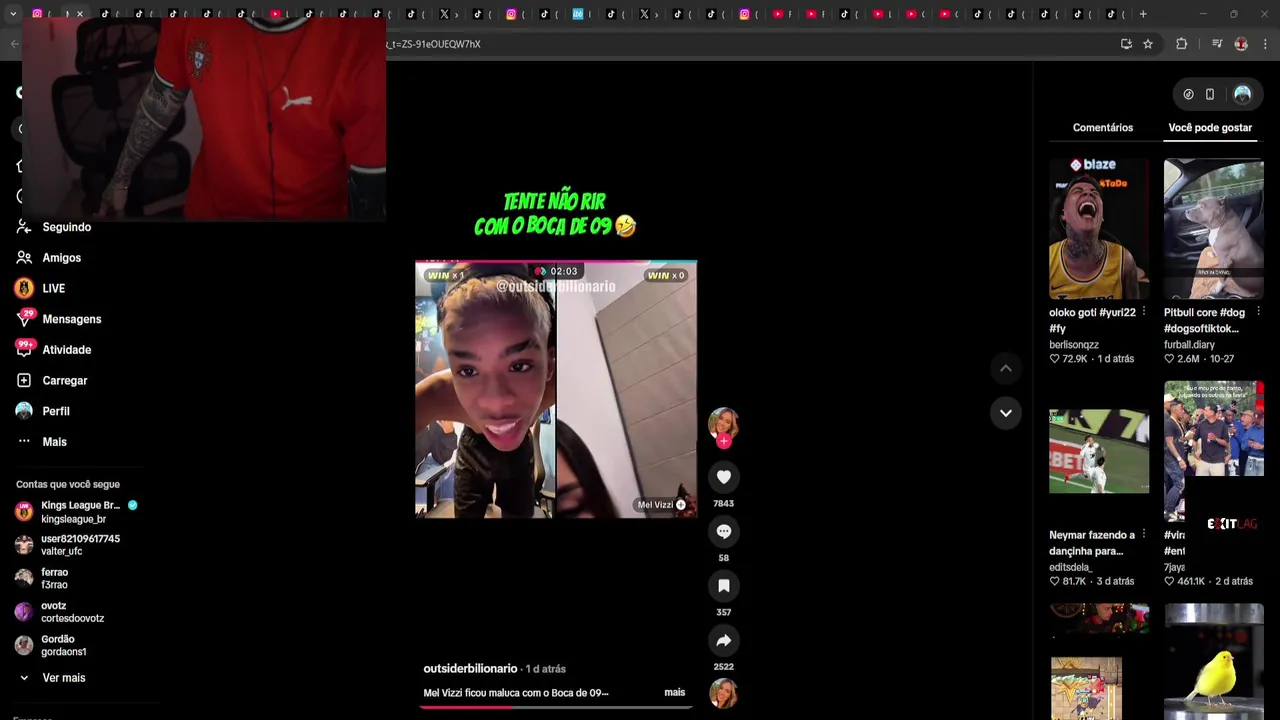Open comments via the speech bubble icon
The image size is (1280, 720).
click(x=724, y=531)
